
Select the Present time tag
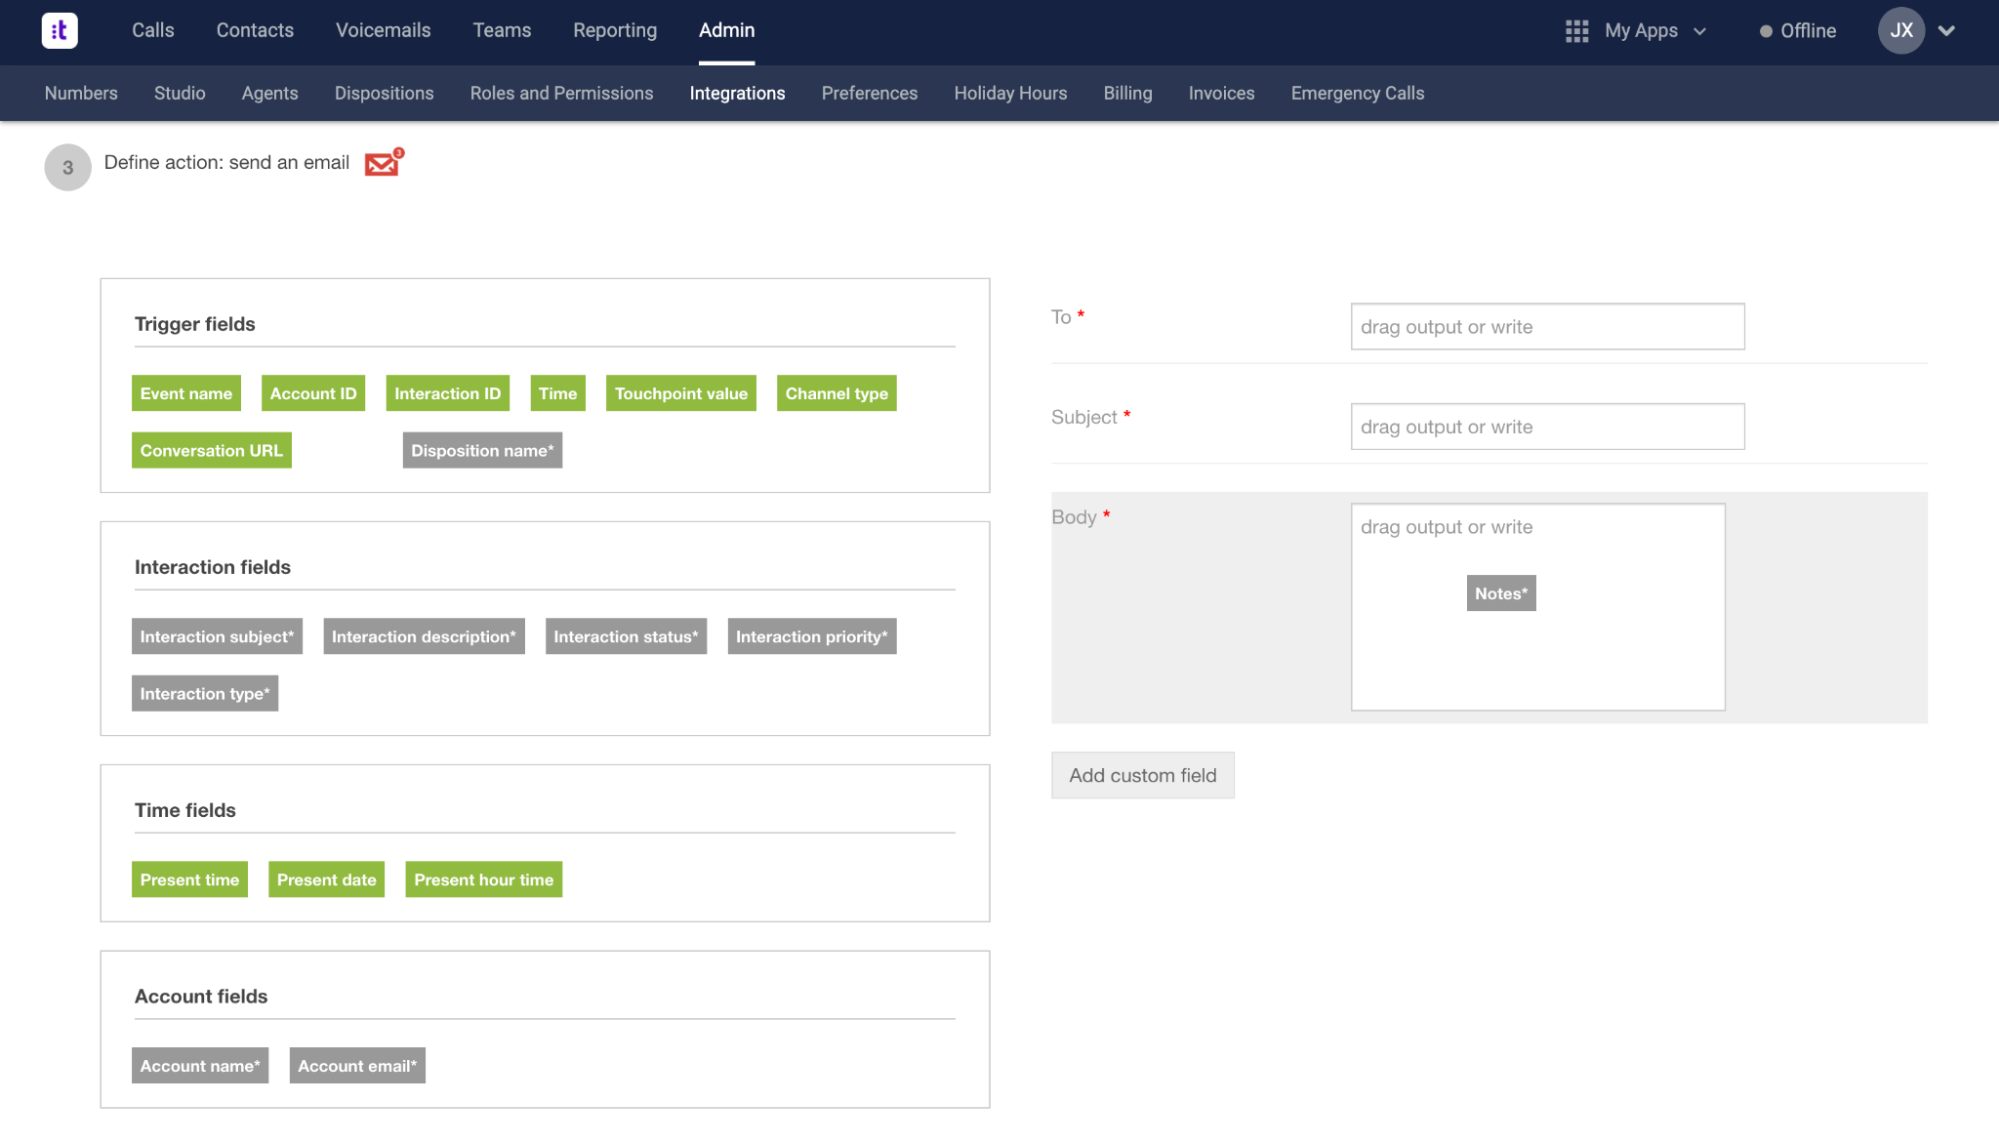pyautogui.click(x=190, y=880)
